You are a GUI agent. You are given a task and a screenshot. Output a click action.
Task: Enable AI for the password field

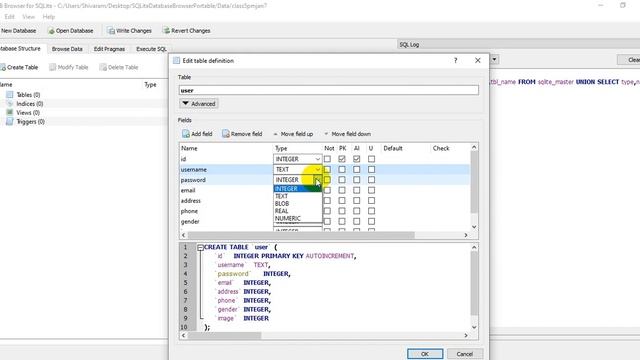[x=357, y=180]
